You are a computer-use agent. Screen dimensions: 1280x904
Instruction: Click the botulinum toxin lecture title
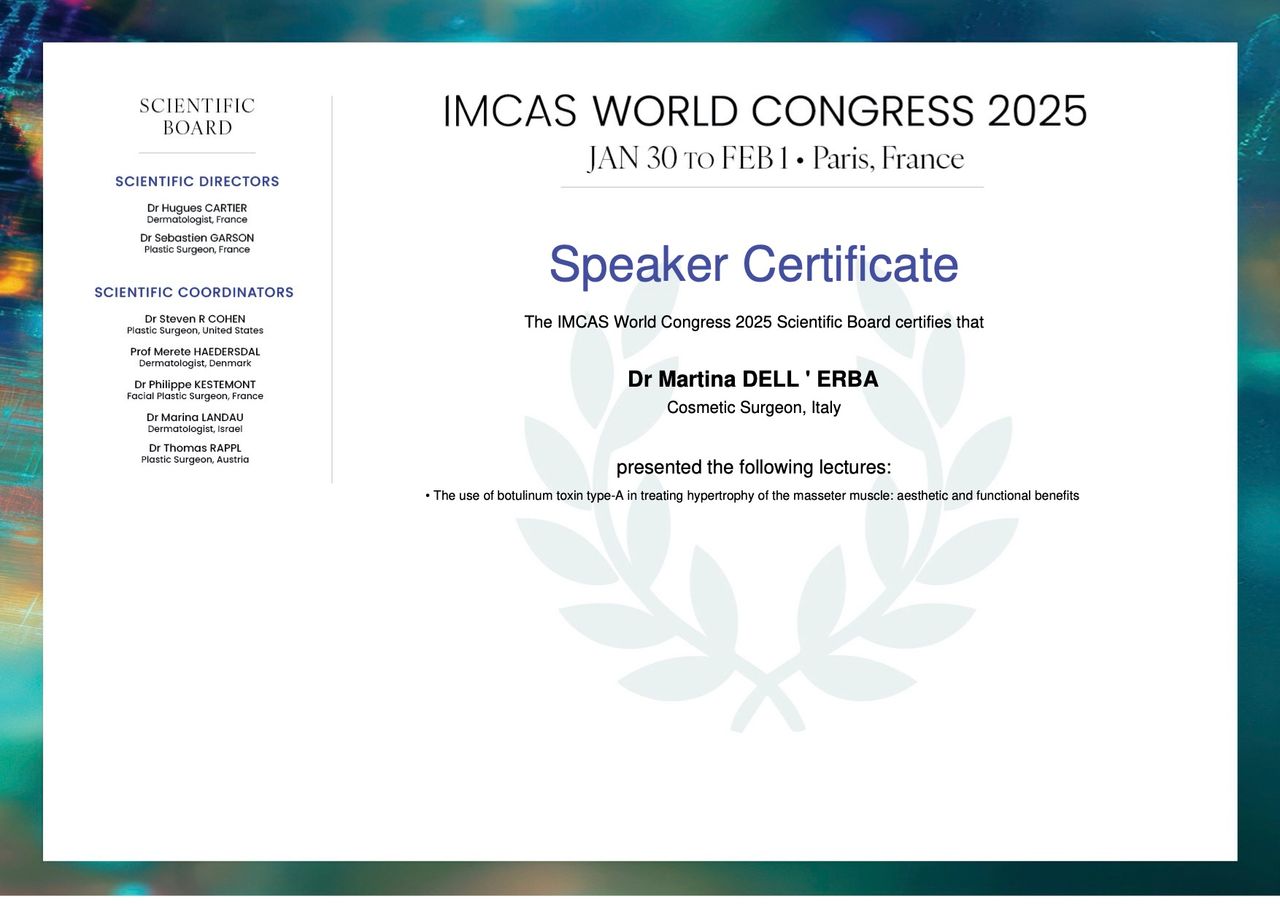[x=753, y=496]
